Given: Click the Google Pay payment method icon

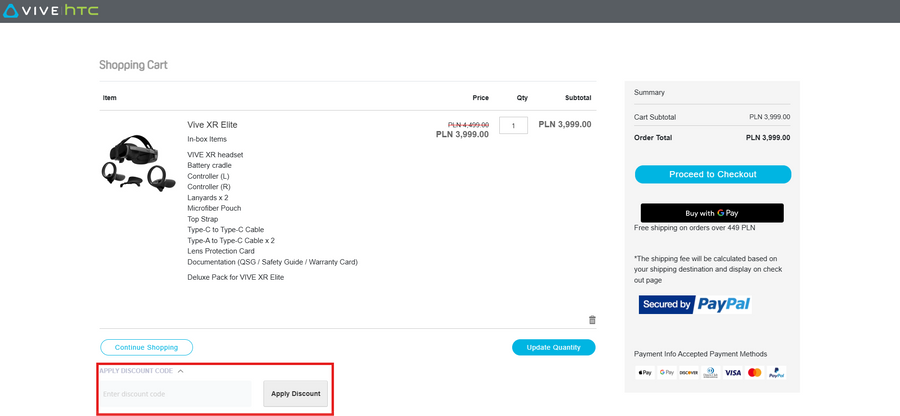Looking at the screenshot, I should (x=667, y=372).
